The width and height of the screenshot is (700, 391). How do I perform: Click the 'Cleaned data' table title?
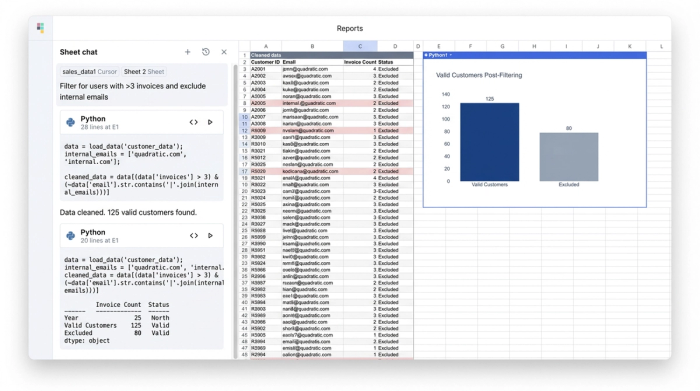pos(266,55)
